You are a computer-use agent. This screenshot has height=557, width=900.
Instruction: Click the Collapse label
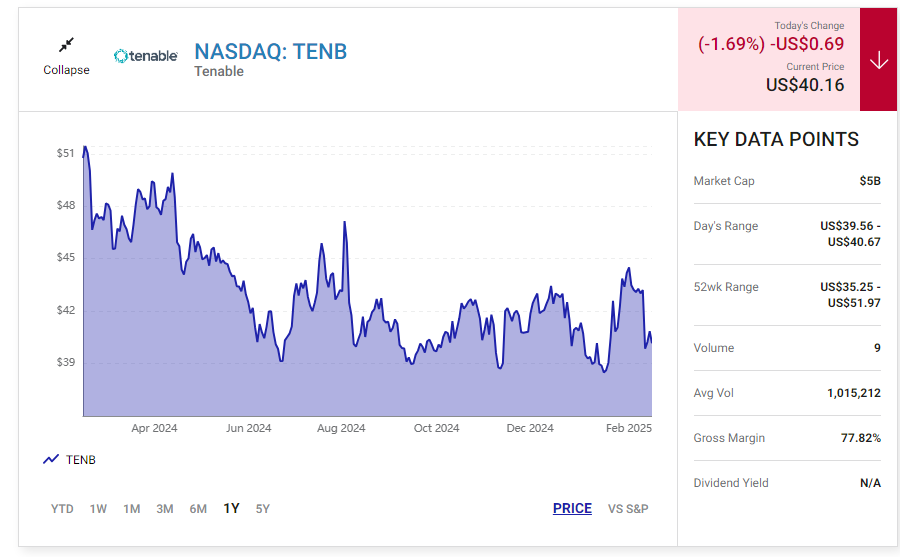pyautogui.click(x=67, y=70)
